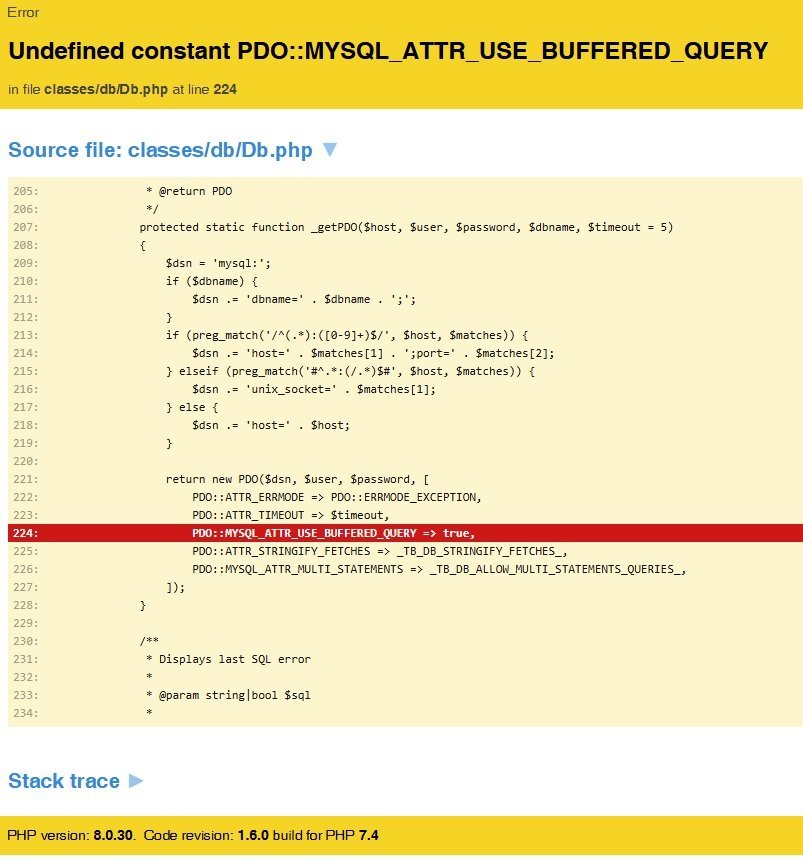Select line number 207 in the gutter
Viewport: 803px width, 862px height.
pos(25,227)
